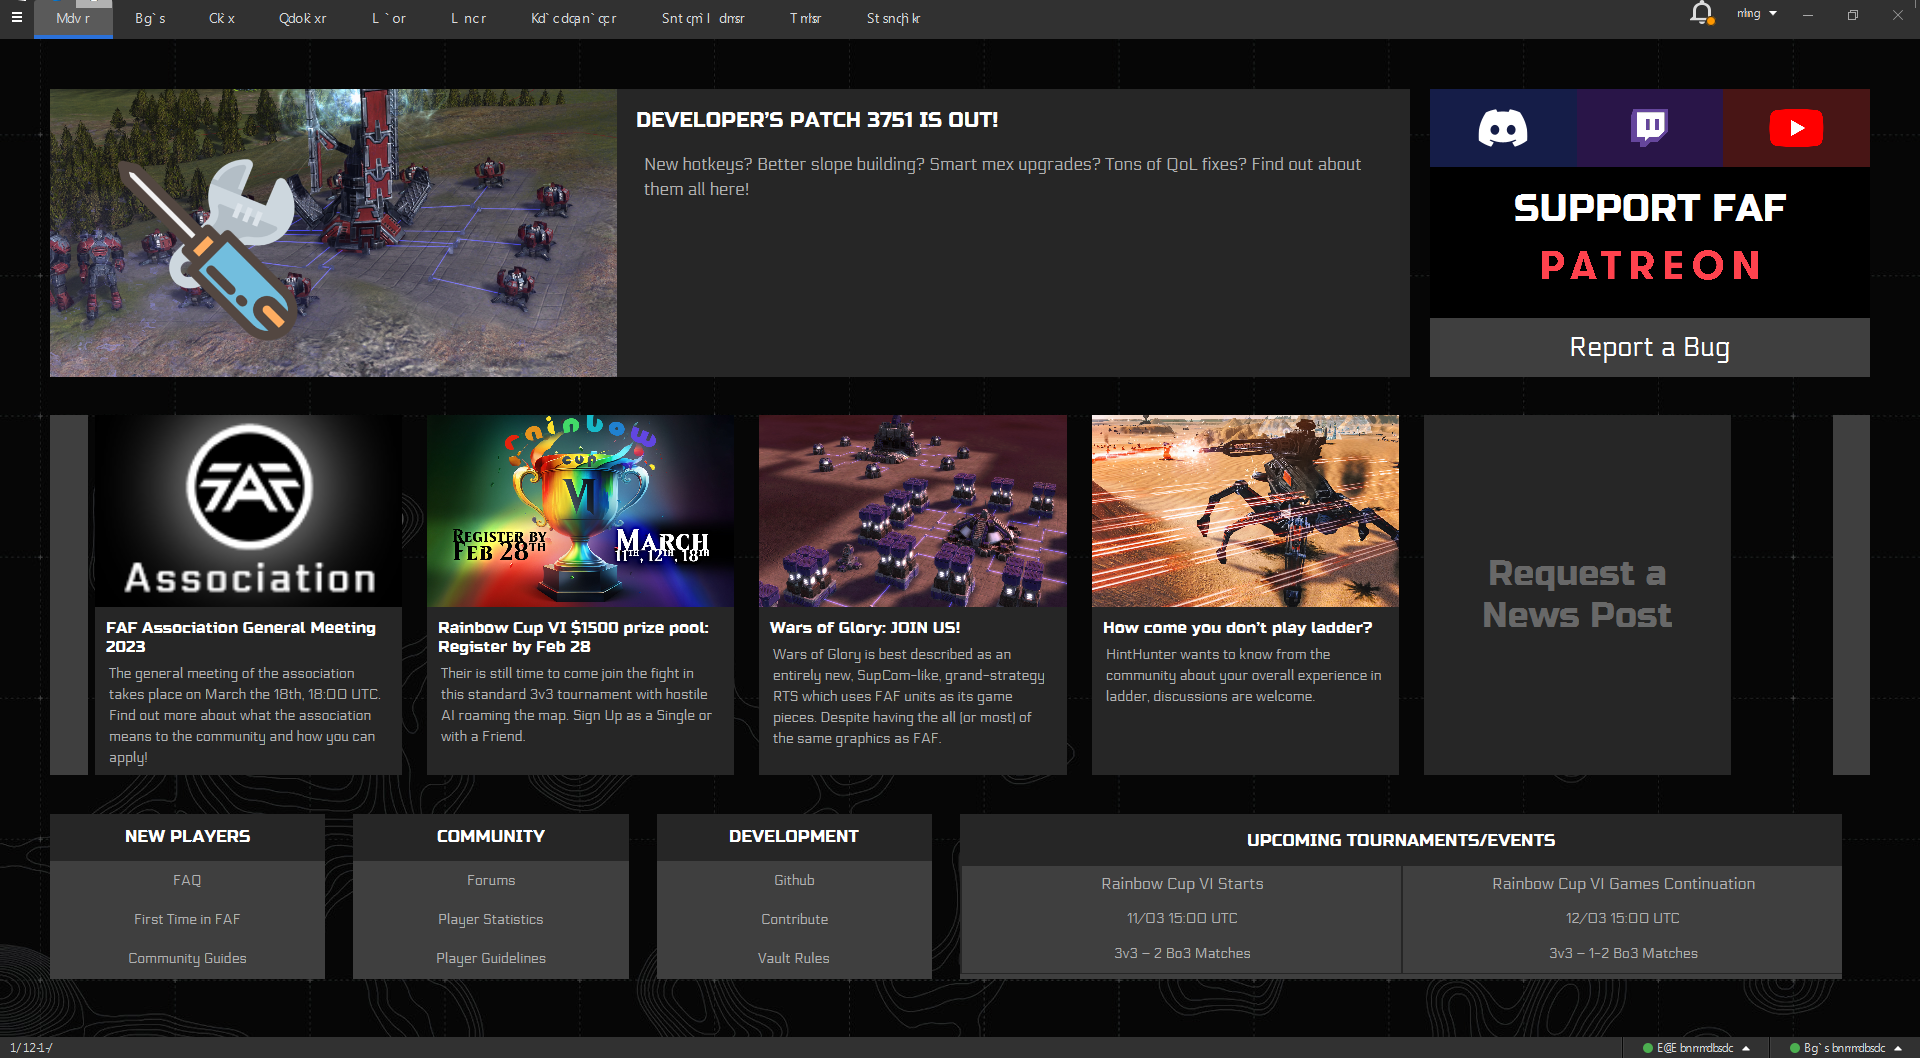This screenshot has width=1920, height=1058.
Task: Open the ladder spider-bot thumbnail
Action: coord(1245,511)
